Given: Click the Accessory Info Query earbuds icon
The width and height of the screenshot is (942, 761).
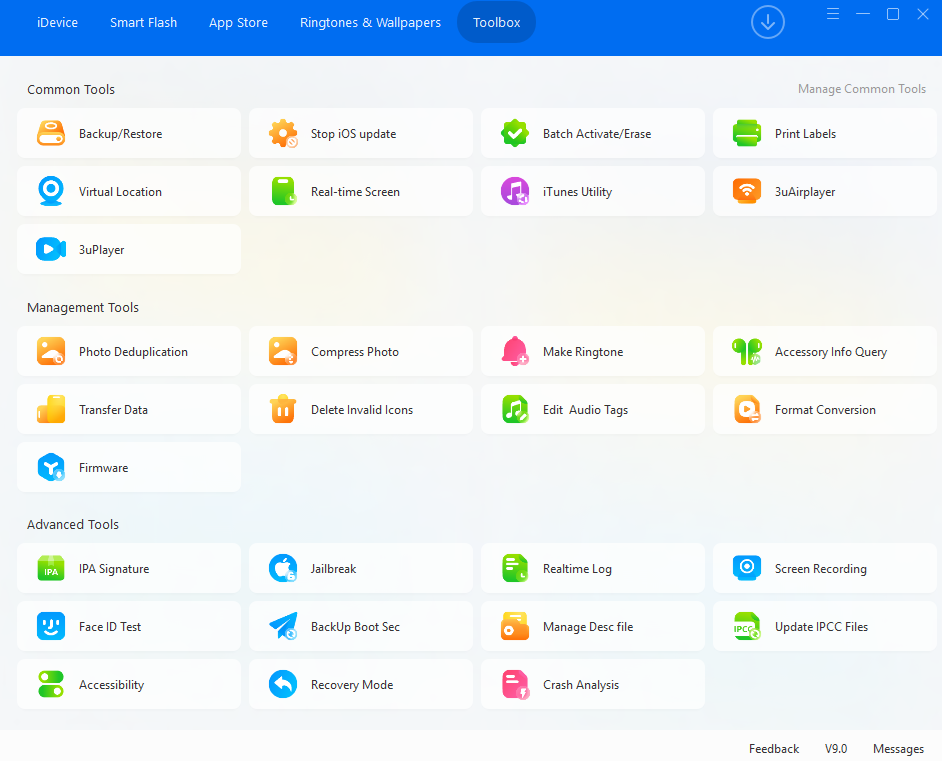Looking at the screenshot, I should (747, 351).
